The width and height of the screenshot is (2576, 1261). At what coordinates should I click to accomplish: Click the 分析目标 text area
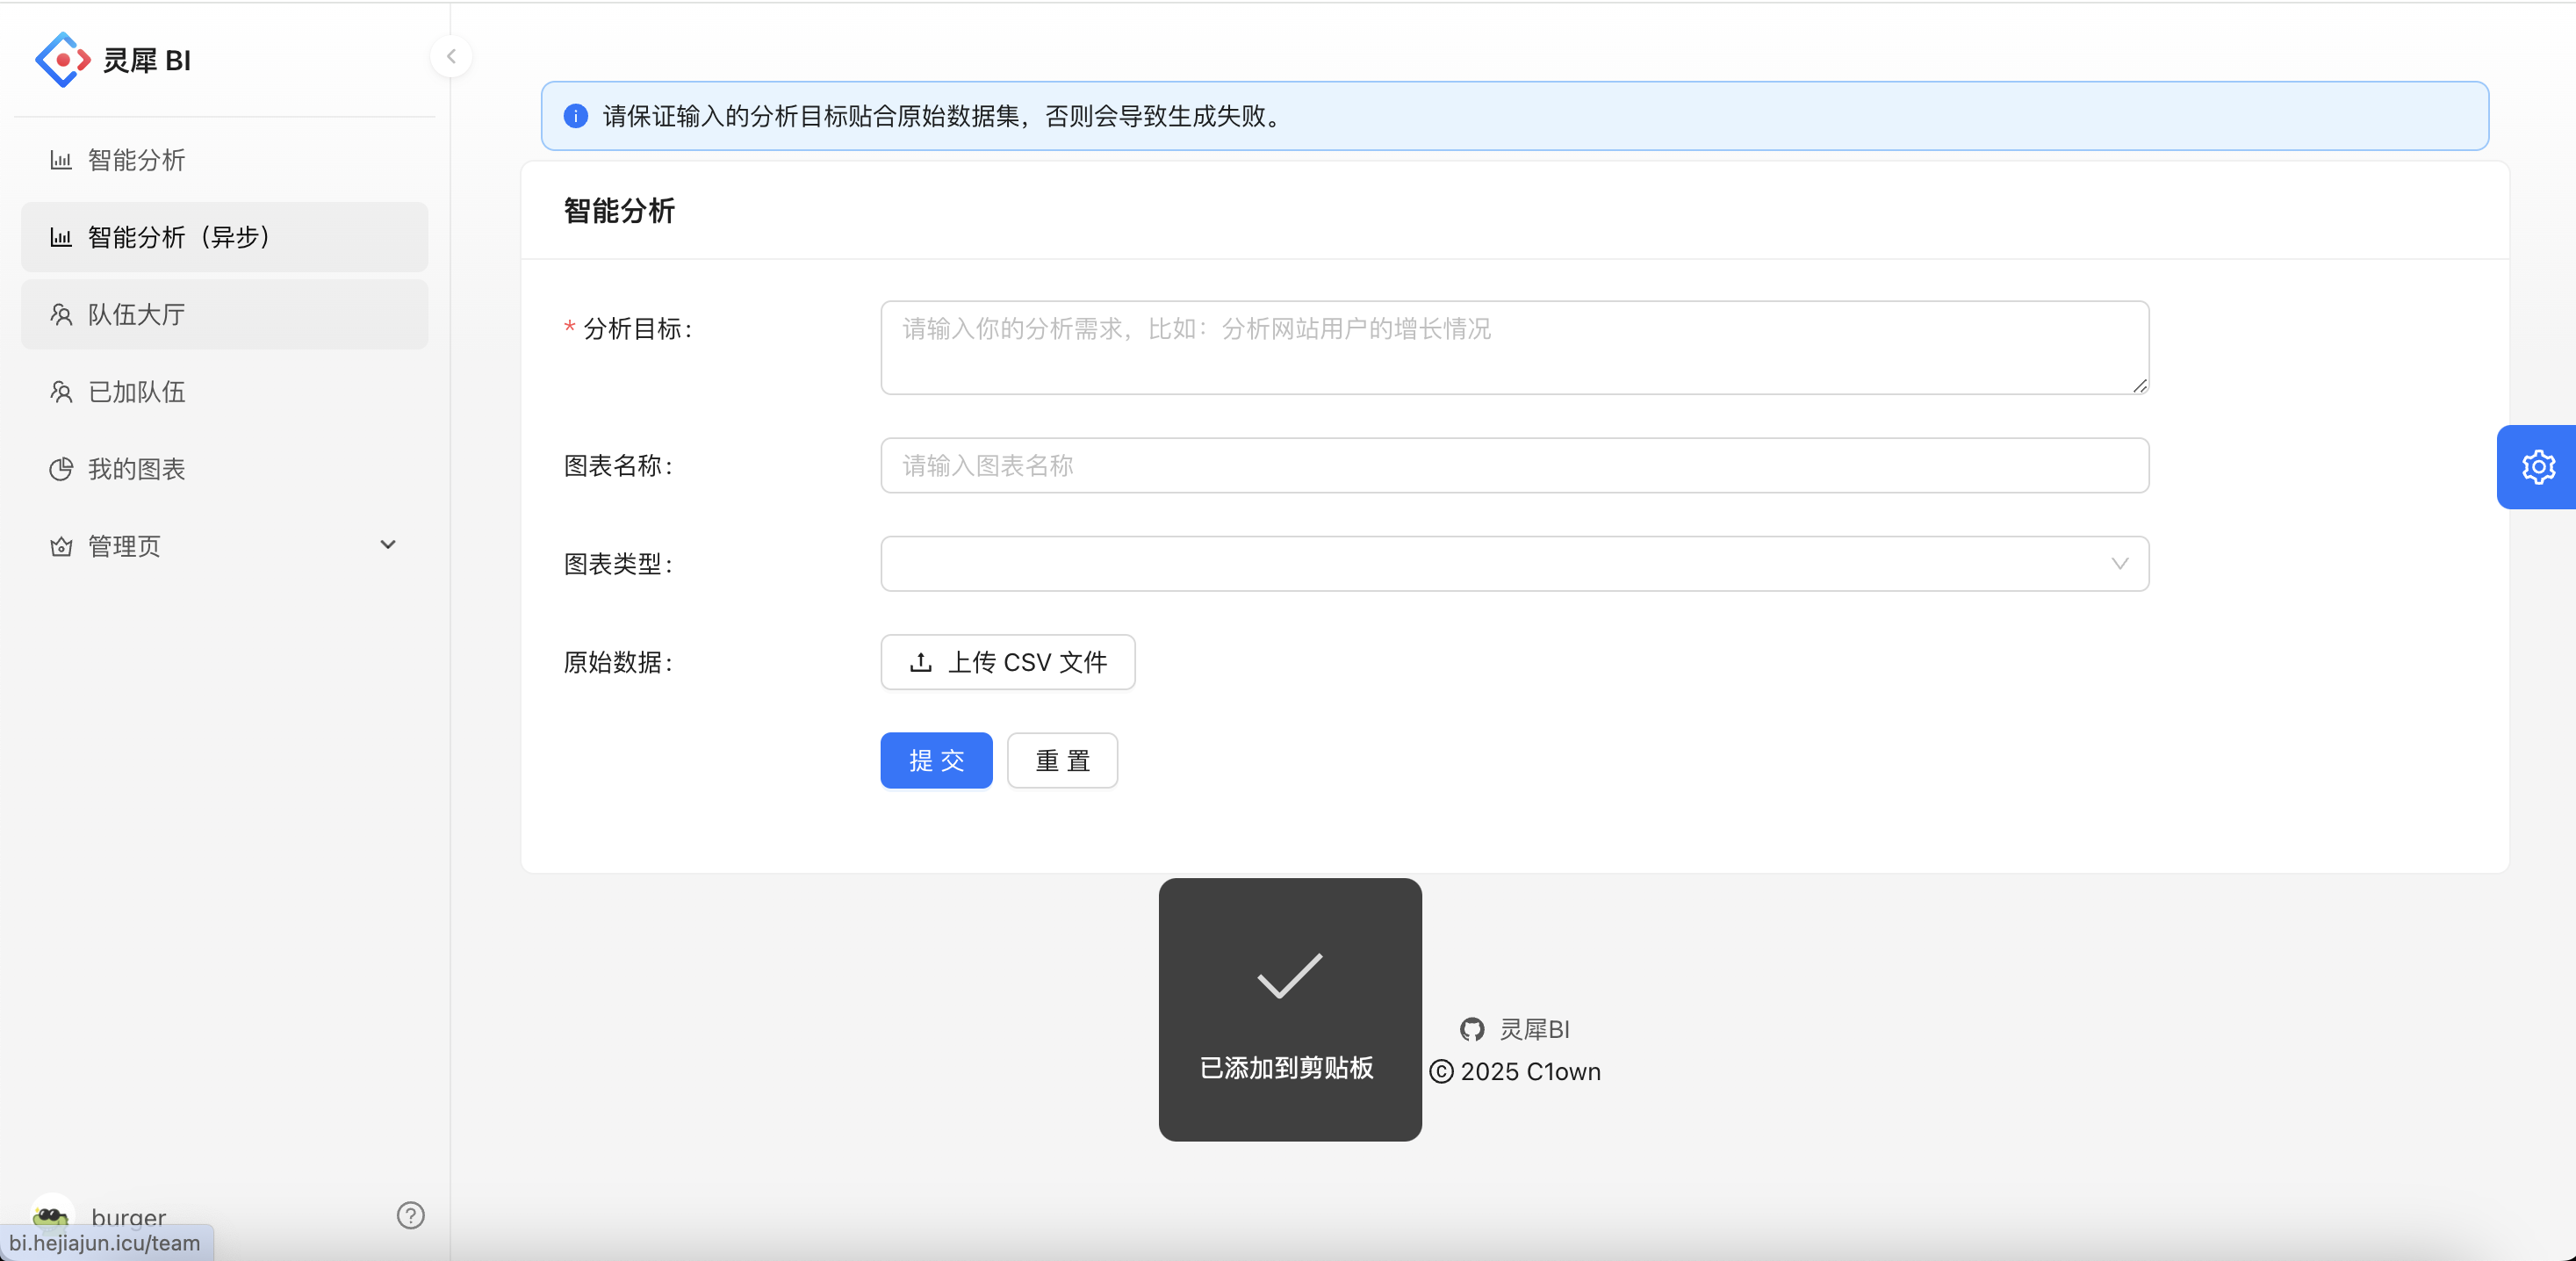coord(1514,347)
